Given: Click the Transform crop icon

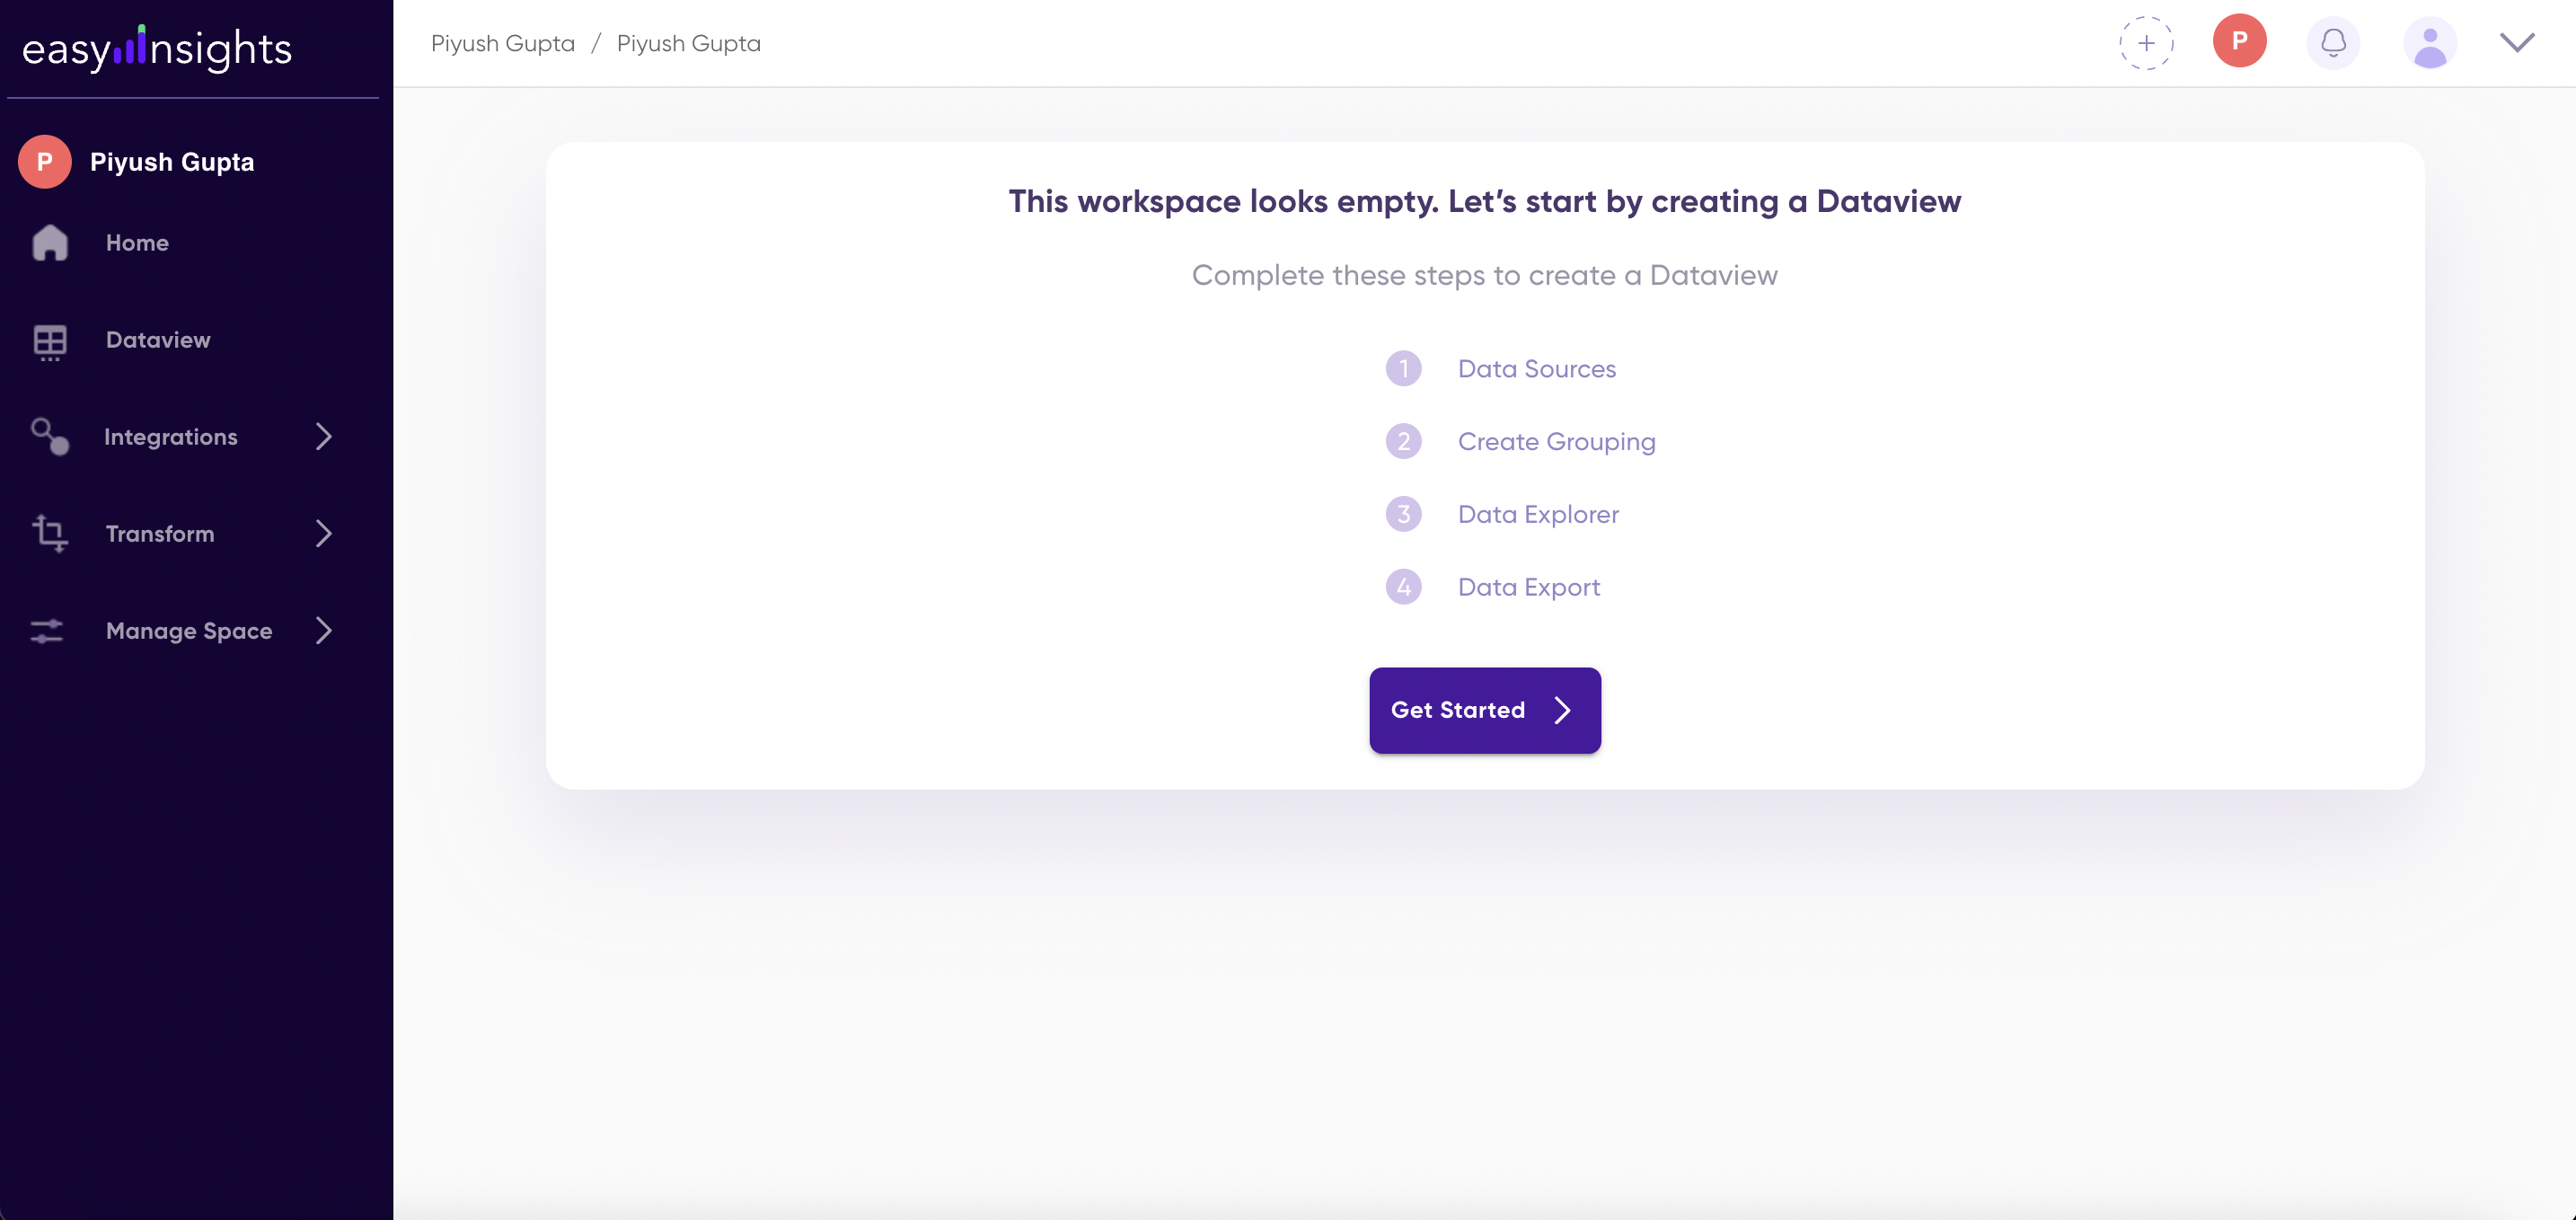Looking at the screenshot, I should tap(50, 533).
